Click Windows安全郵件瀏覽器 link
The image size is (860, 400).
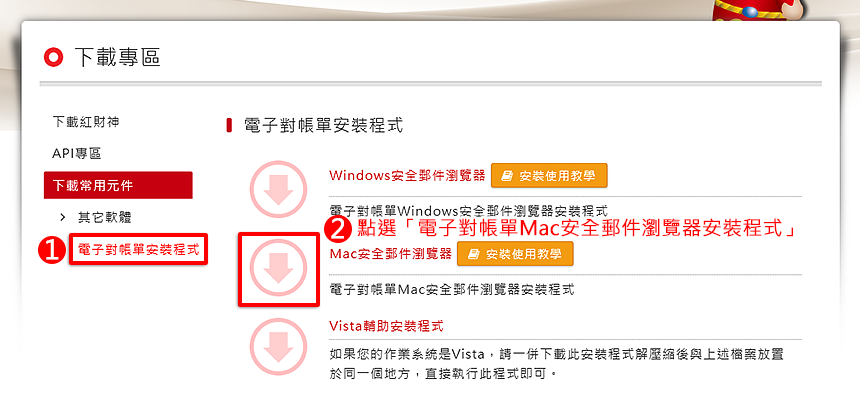(x=408, y=176)
